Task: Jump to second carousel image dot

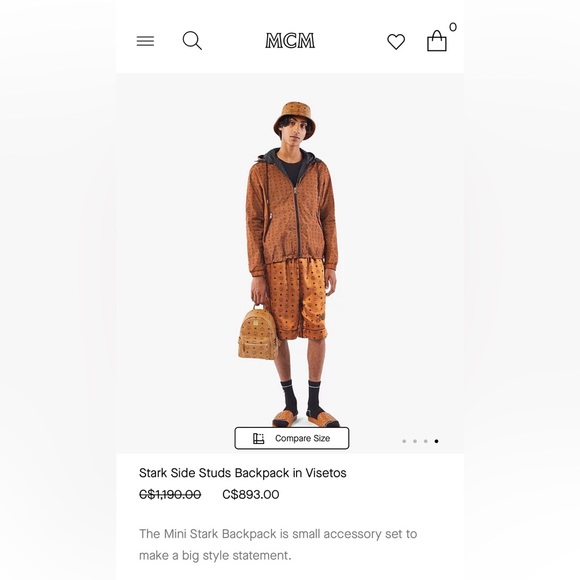Action: point(415,441)
